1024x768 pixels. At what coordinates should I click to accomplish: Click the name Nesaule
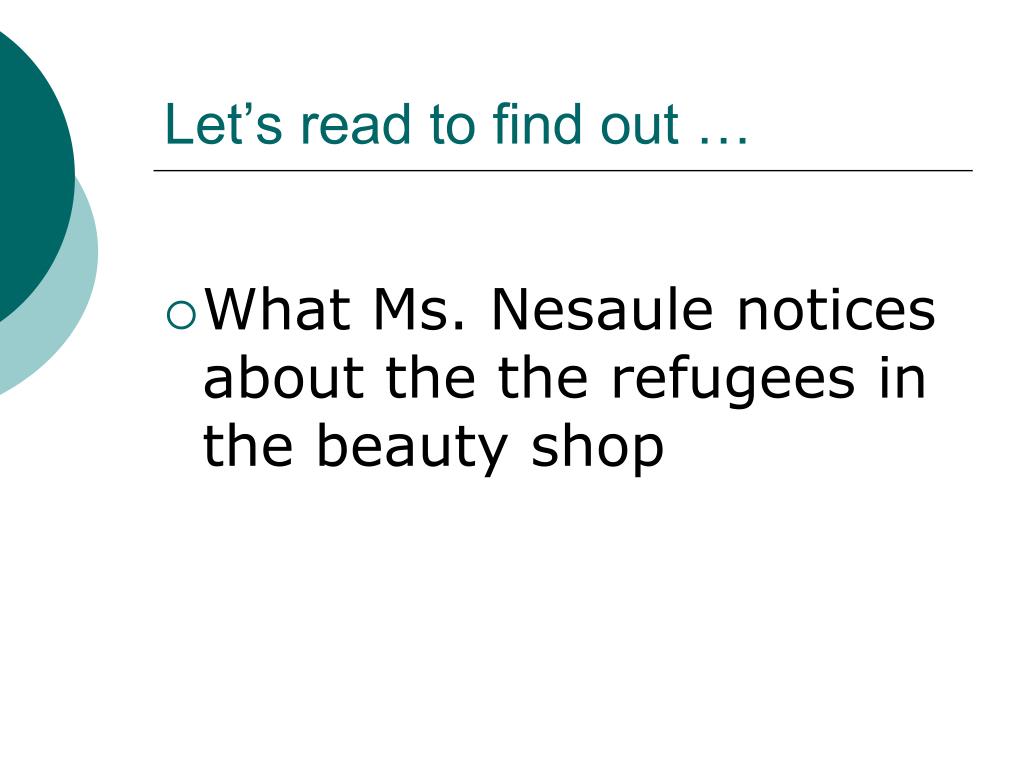(x=602, y=309)
